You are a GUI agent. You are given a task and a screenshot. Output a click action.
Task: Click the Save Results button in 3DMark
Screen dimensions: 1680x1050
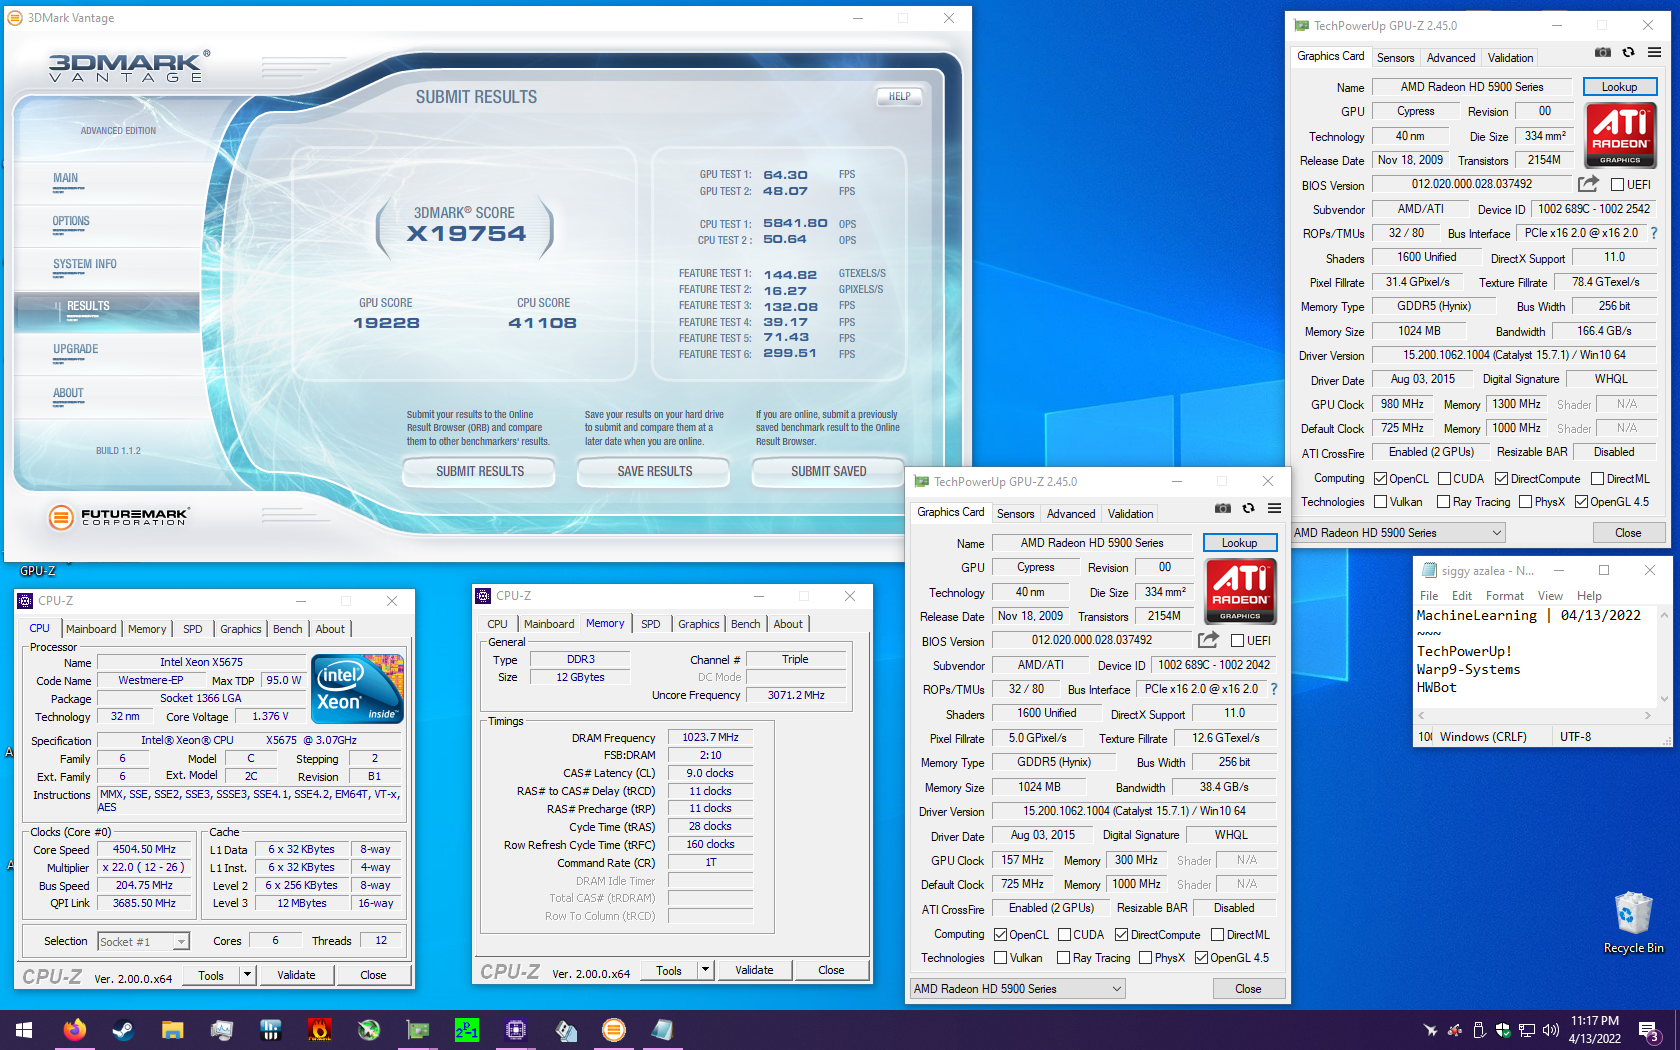654,471
